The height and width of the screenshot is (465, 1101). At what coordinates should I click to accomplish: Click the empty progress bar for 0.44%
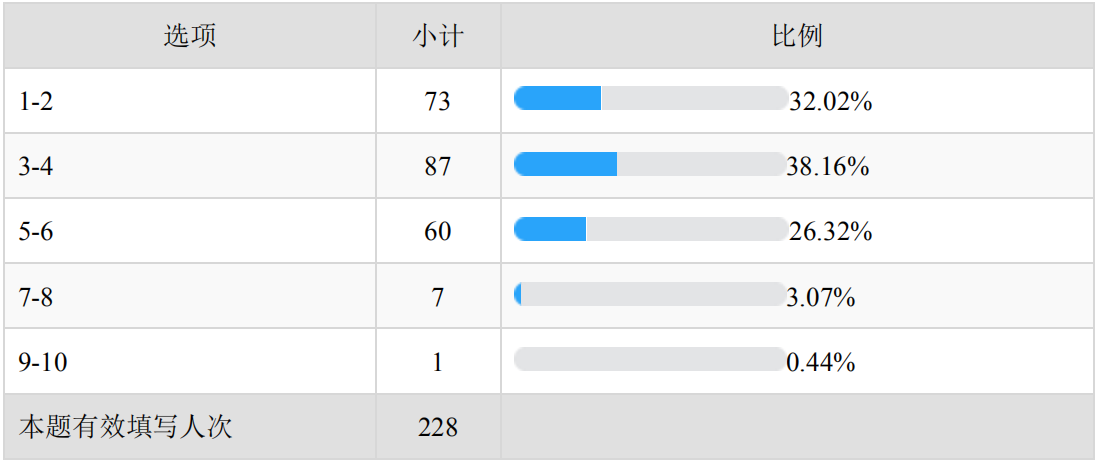(x=650, y=360)
